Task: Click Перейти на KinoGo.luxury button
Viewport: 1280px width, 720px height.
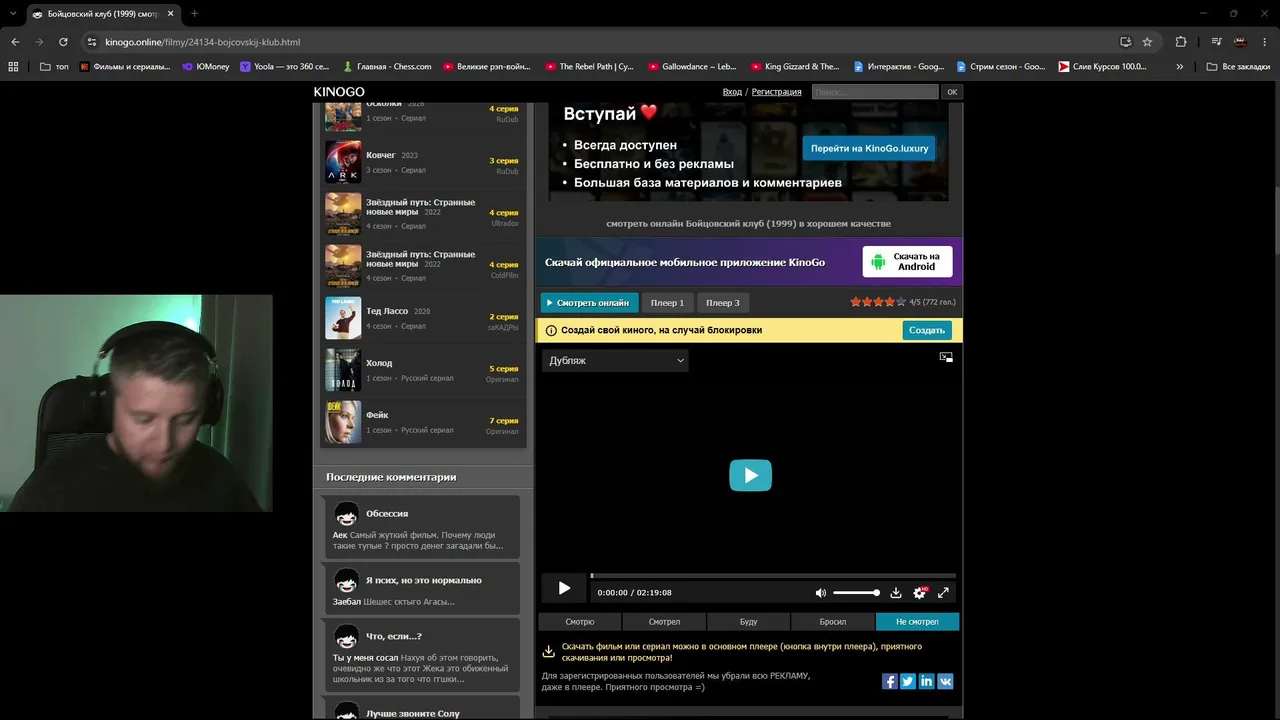Action: [x=869, y=148]
